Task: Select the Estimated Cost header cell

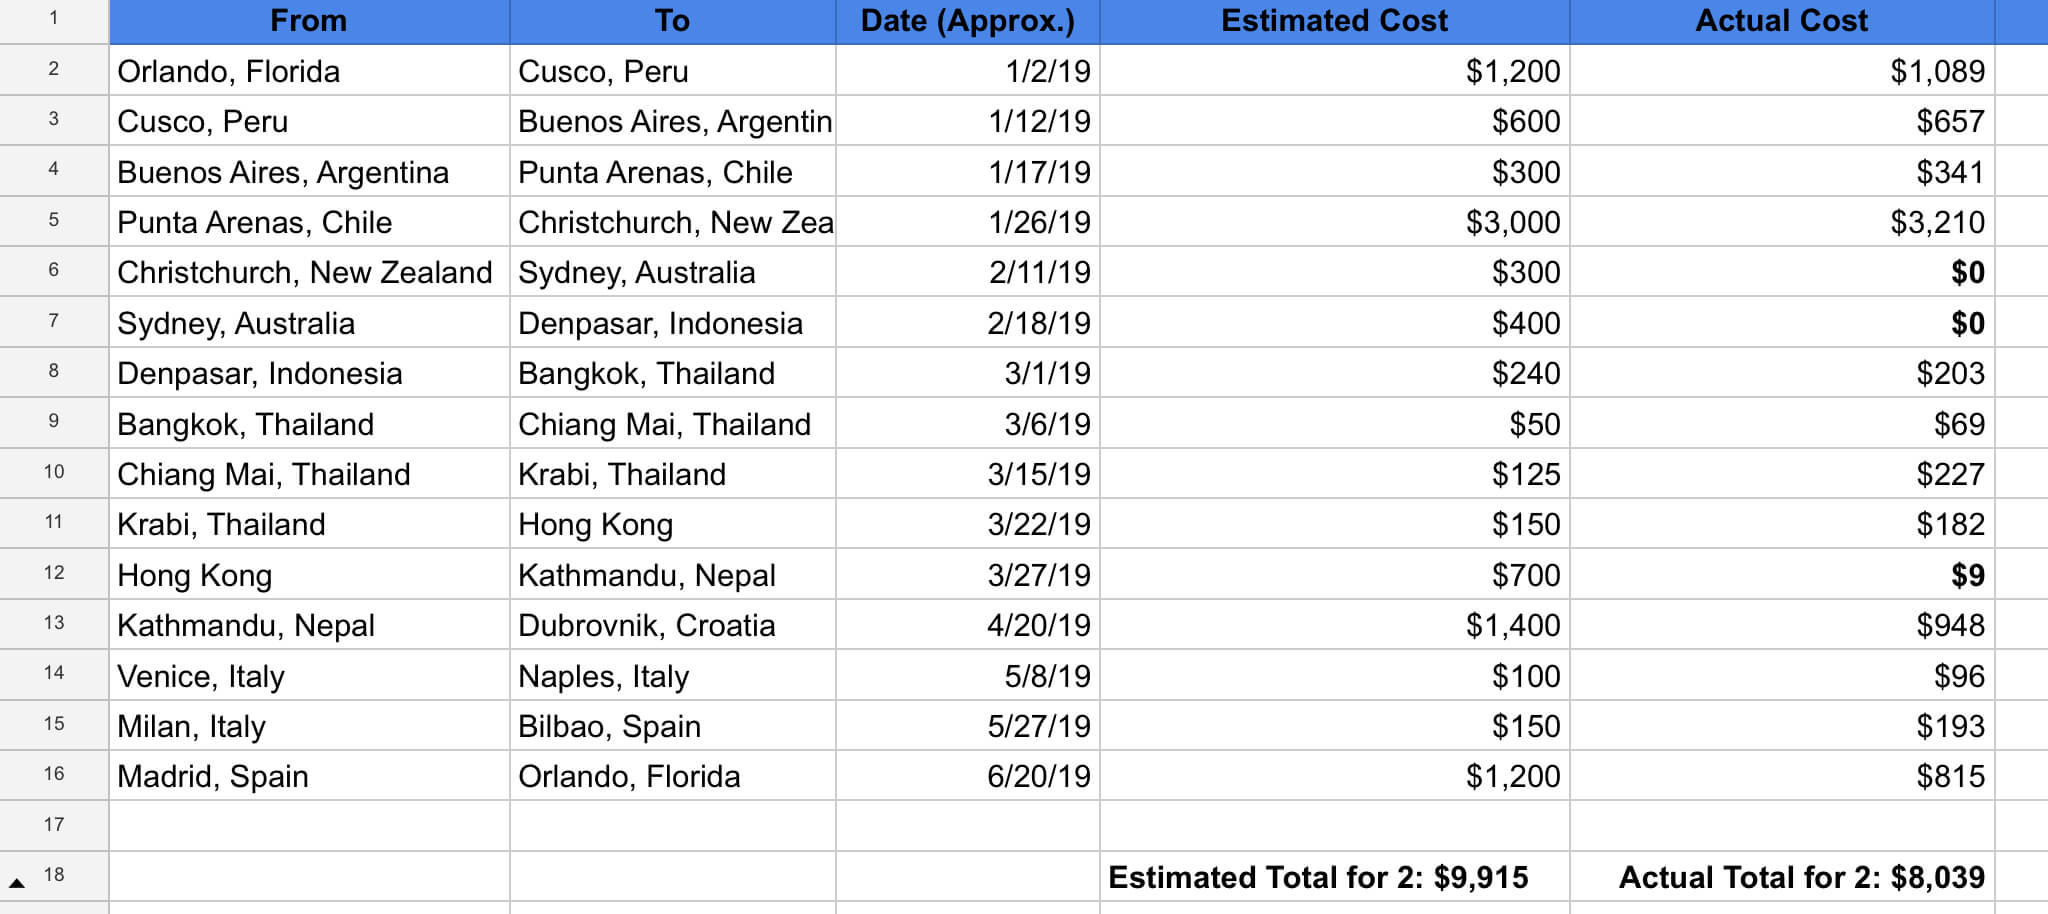Action: 1335,21
